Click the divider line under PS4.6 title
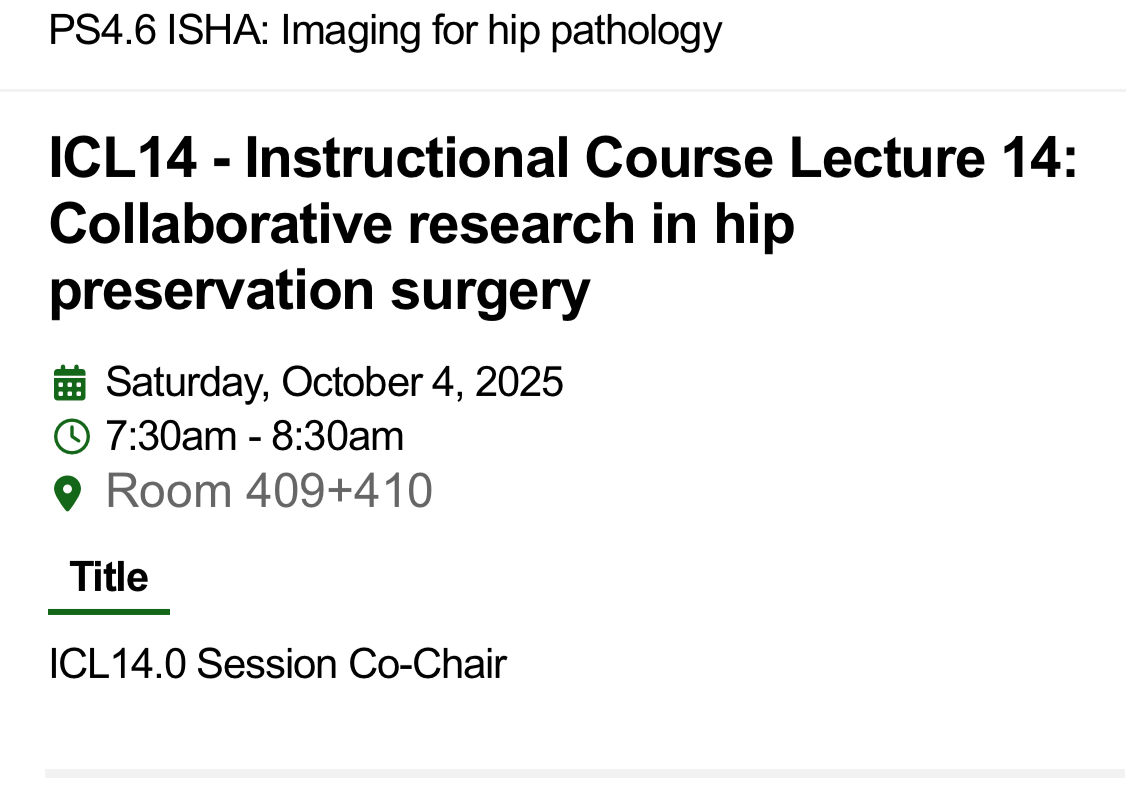Screen dimensions: 1126x808 tap(563, 90)
